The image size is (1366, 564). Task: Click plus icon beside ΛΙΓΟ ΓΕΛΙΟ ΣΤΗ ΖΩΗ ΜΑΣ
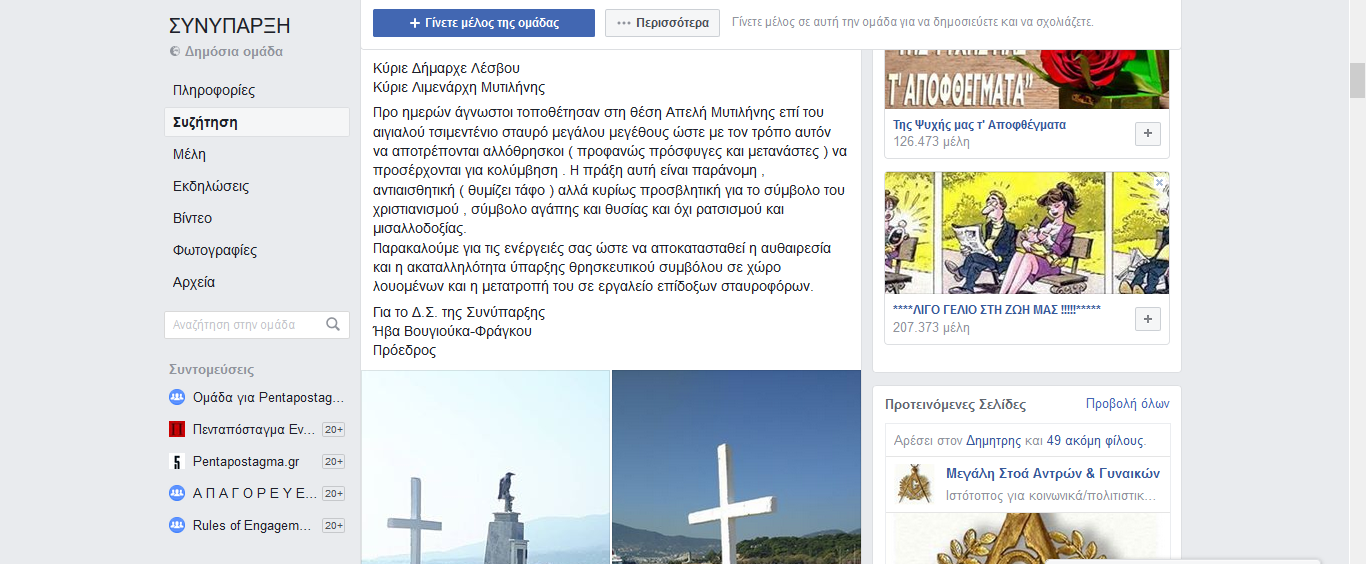point(1148,319)
